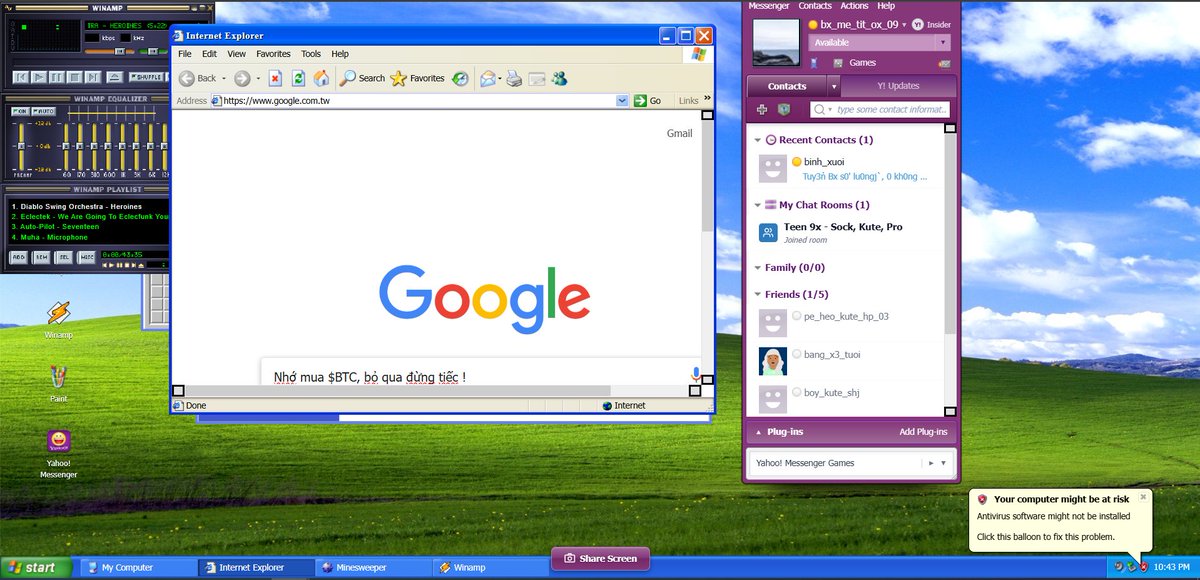Refresh the page in Internet Explorer
The width and height of the screenshot is (1200, 580).
[298, 78]
